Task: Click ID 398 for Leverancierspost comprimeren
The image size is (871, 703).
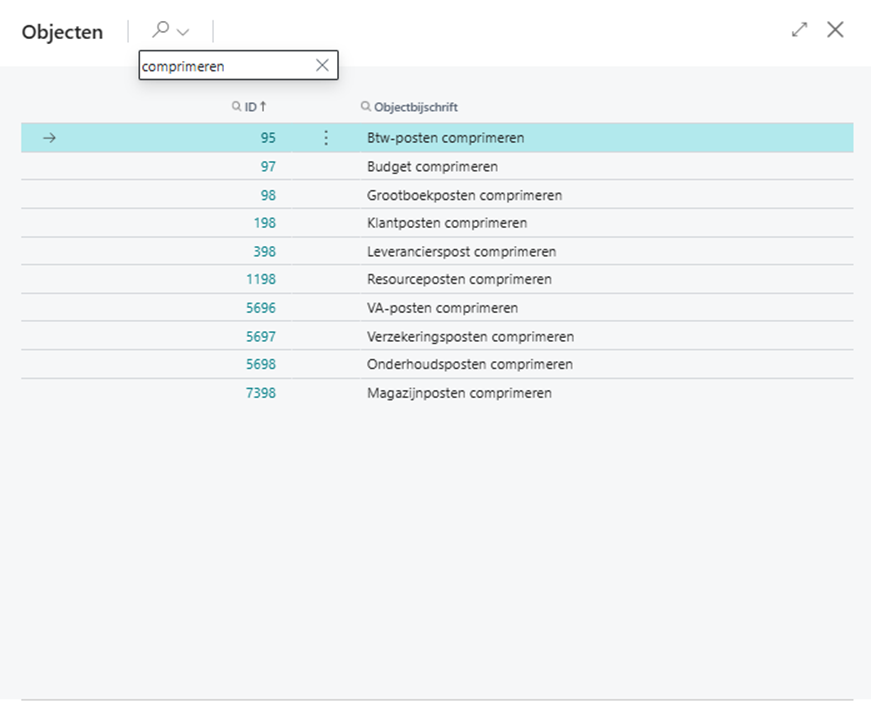Action: click(x=264, y=251)
